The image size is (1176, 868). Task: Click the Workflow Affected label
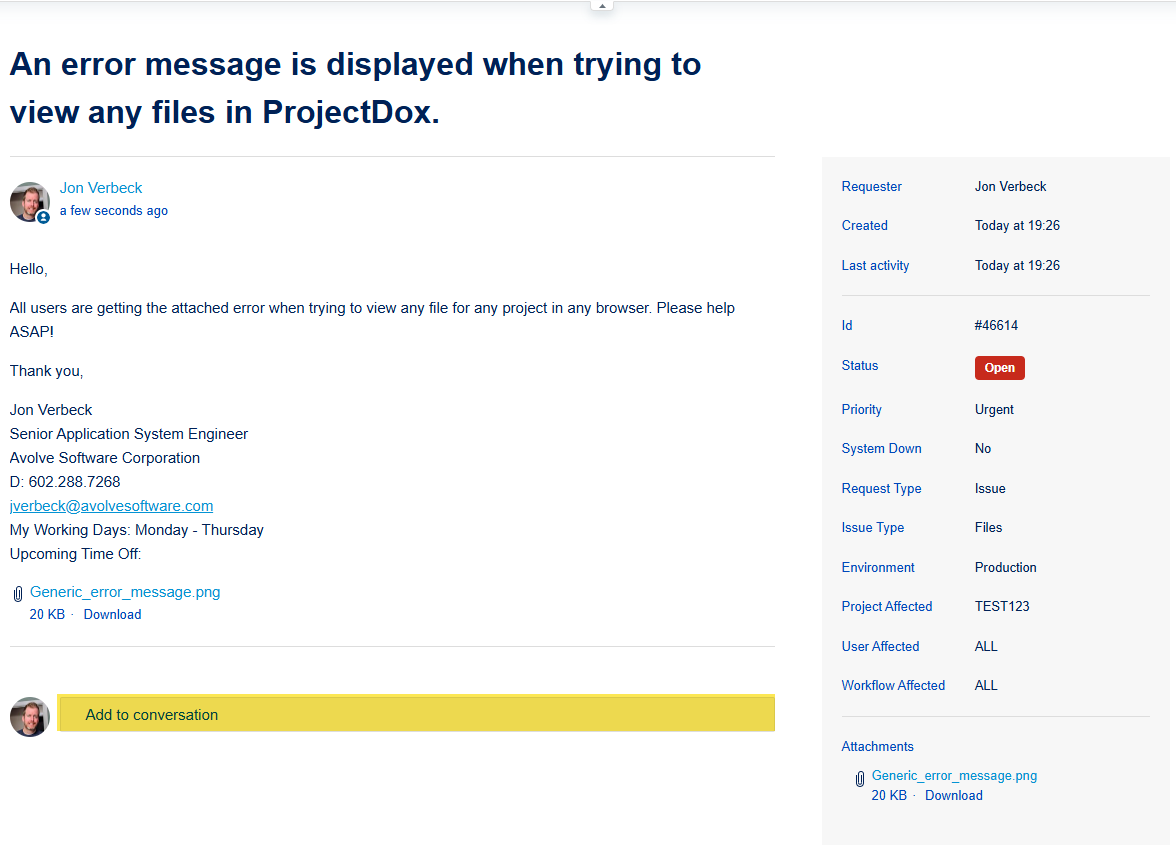click(x=892, y=686)
